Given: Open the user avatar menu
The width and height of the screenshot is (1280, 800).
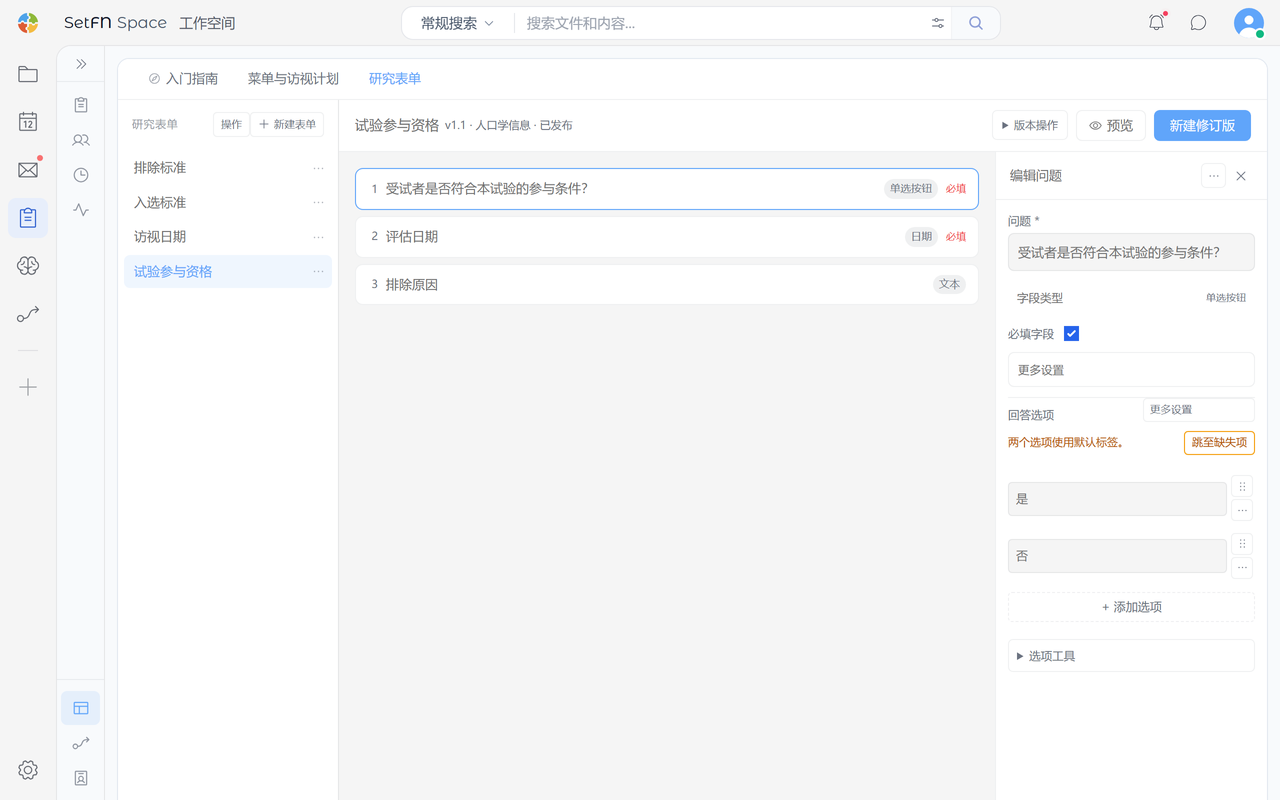Looking at the screenshot, I should point(1249,23).
